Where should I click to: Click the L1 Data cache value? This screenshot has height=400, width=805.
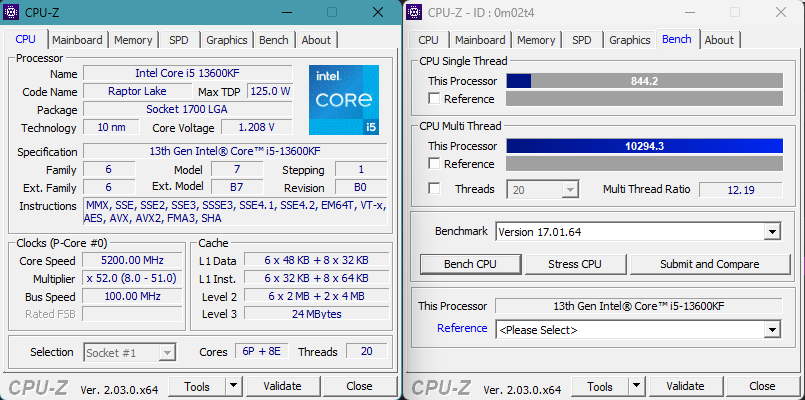click(x=316, y=260)
